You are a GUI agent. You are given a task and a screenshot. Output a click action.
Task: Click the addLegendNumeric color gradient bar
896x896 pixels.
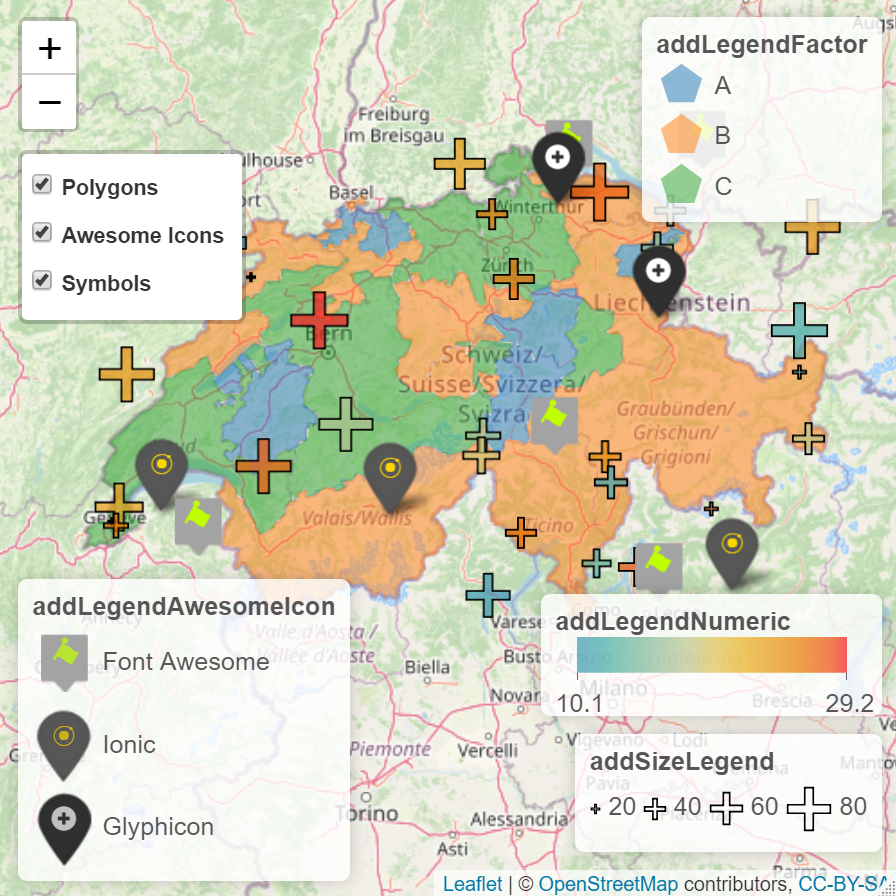click(711, 658)
